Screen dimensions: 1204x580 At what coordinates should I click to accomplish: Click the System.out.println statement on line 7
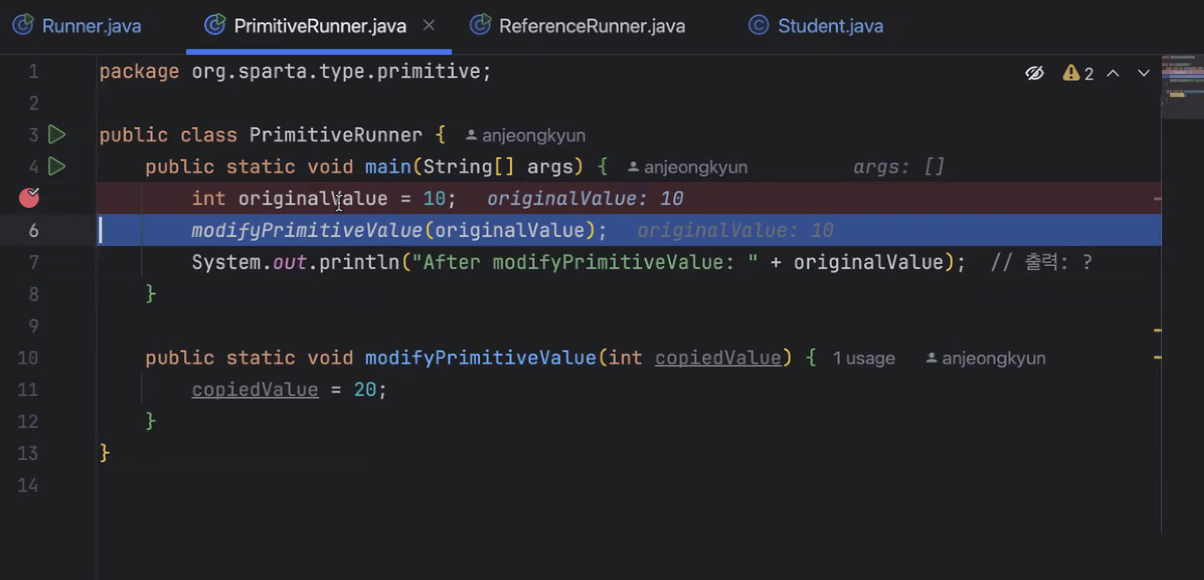point(579,263)
